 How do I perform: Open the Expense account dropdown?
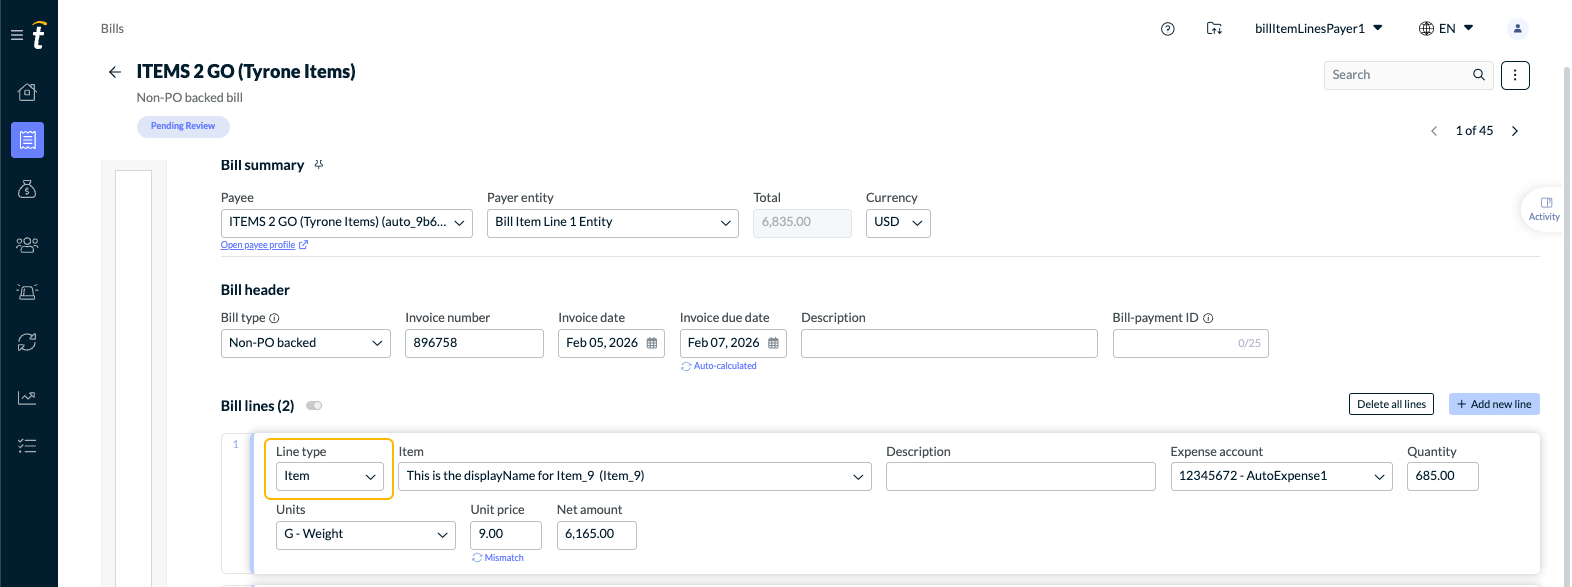click(x=1281, y=477)
